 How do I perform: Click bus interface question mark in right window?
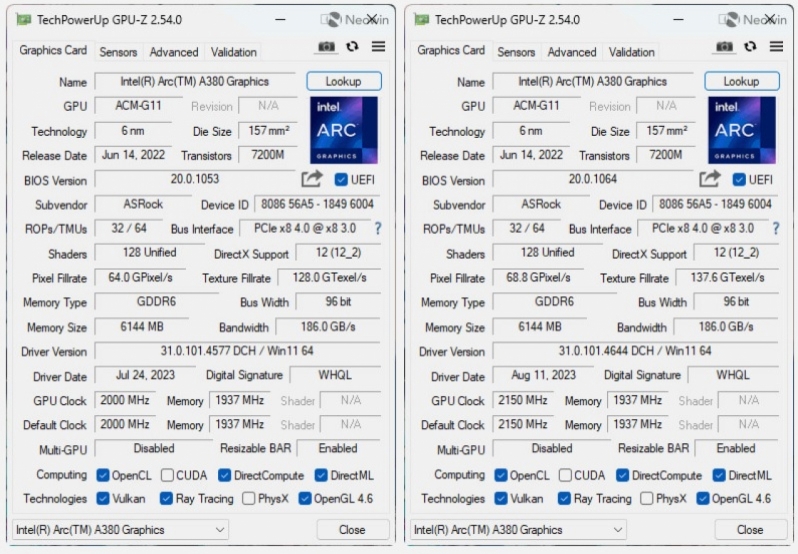(776, 228)
